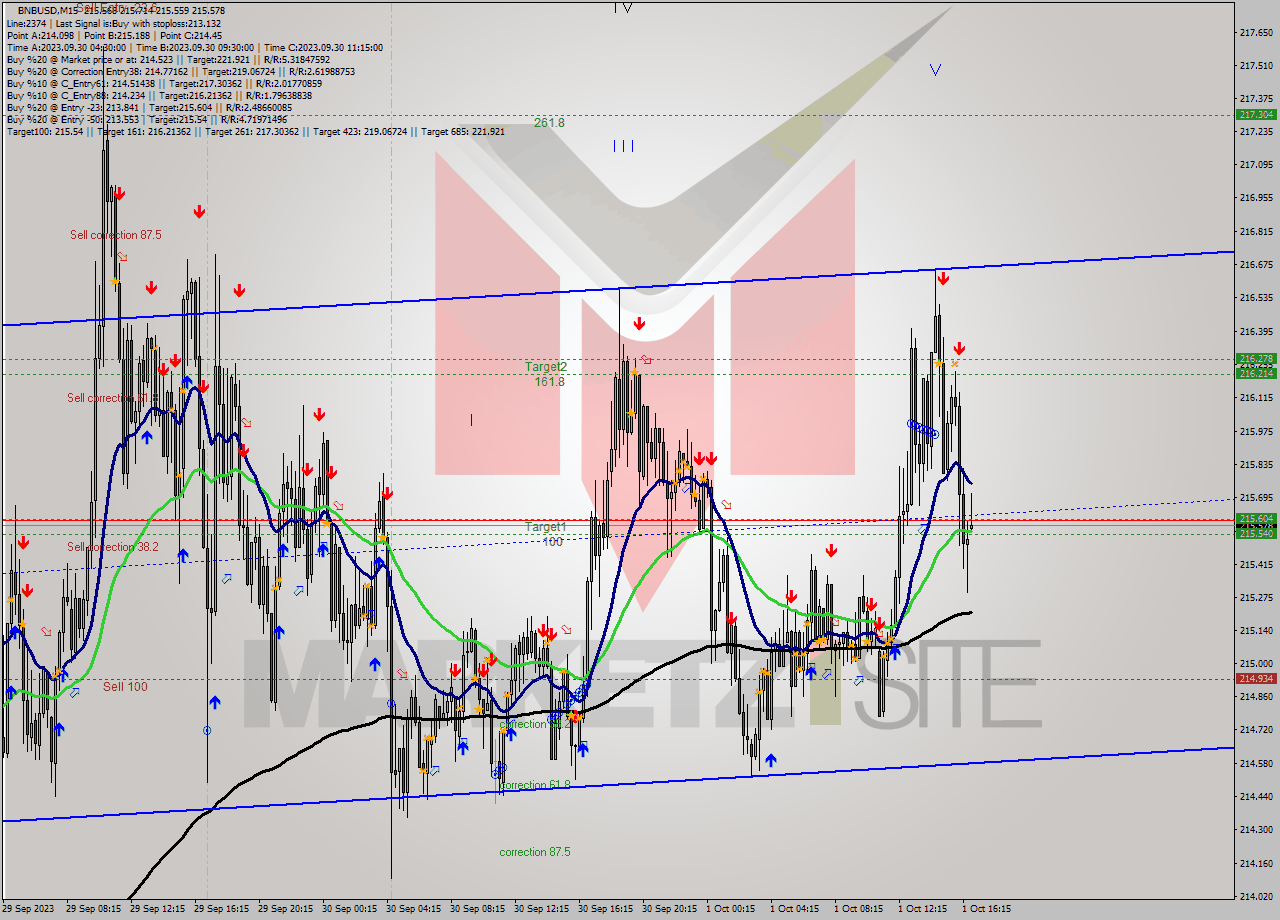Image resolution: width=1280 pixels, height=920 pixels.
Task: Click the '30 Sep 08:15' time axis label
Action: (477, 909)
